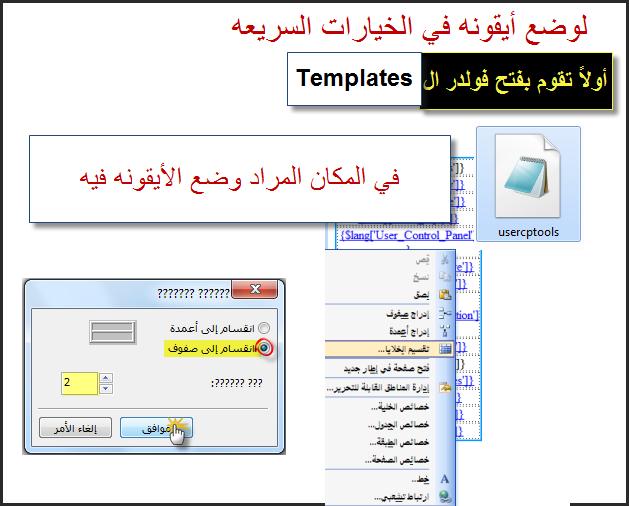Click the Font 'A' icon in menu
Image resolution: width=629 pixels, height=506 pixels.
pyautogui.click(x=445, y=479)
